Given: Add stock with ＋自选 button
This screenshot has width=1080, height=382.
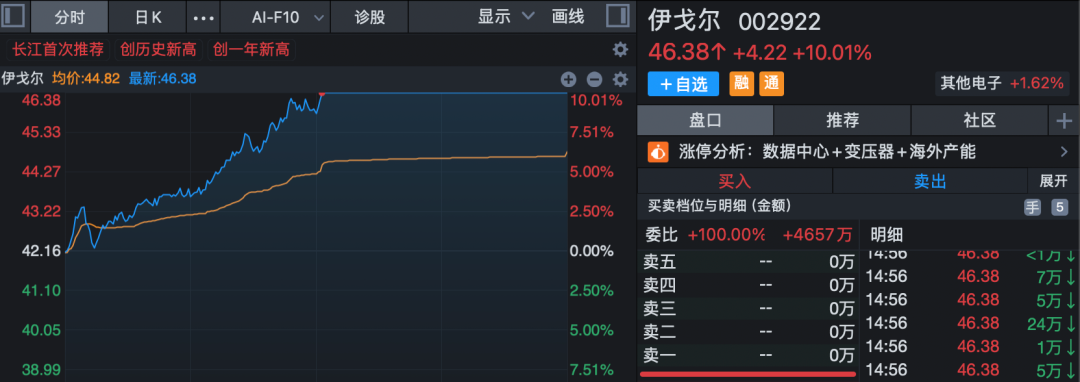Looking at the screenshot, I should 683,84.
